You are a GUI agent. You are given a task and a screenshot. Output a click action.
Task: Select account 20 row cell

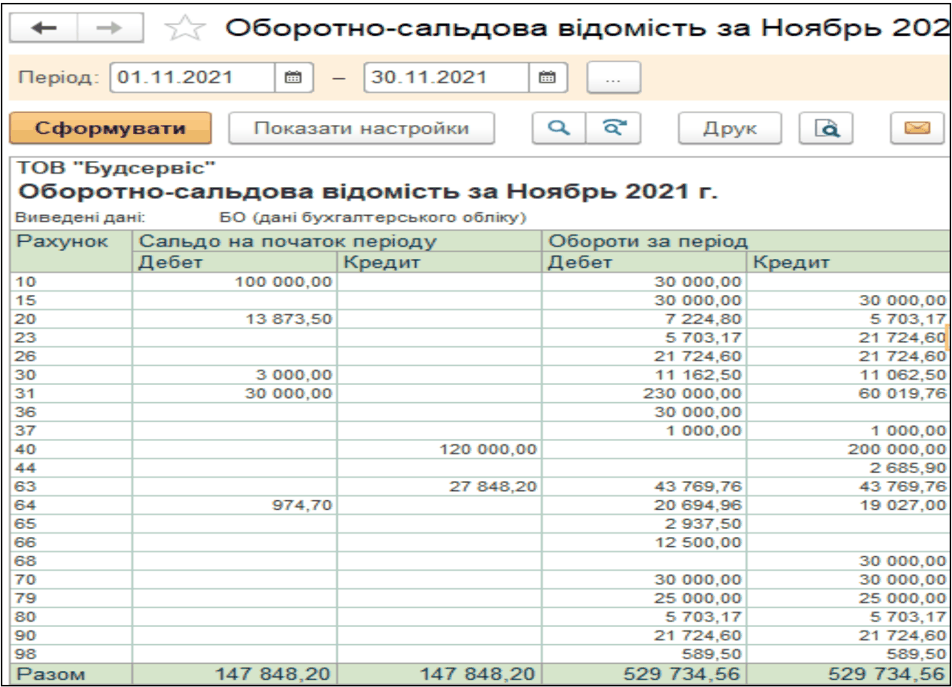coord(71,319)
